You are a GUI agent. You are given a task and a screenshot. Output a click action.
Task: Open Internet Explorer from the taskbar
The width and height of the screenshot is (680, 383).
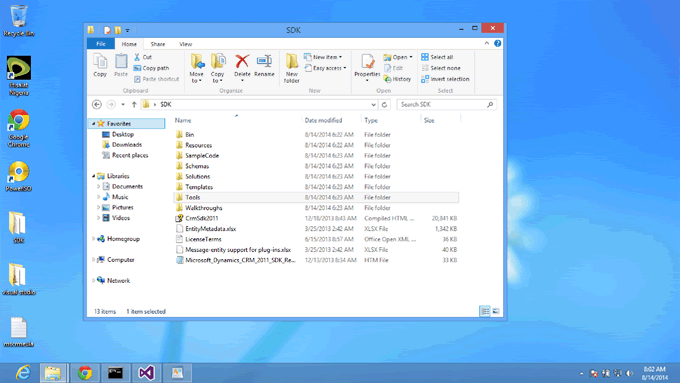(23, 373)
